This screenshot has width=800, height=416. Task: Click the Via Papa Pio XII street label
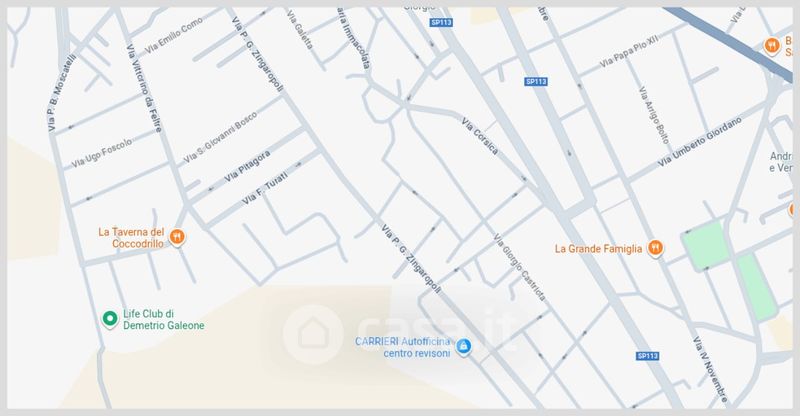(x=629, y=51)
